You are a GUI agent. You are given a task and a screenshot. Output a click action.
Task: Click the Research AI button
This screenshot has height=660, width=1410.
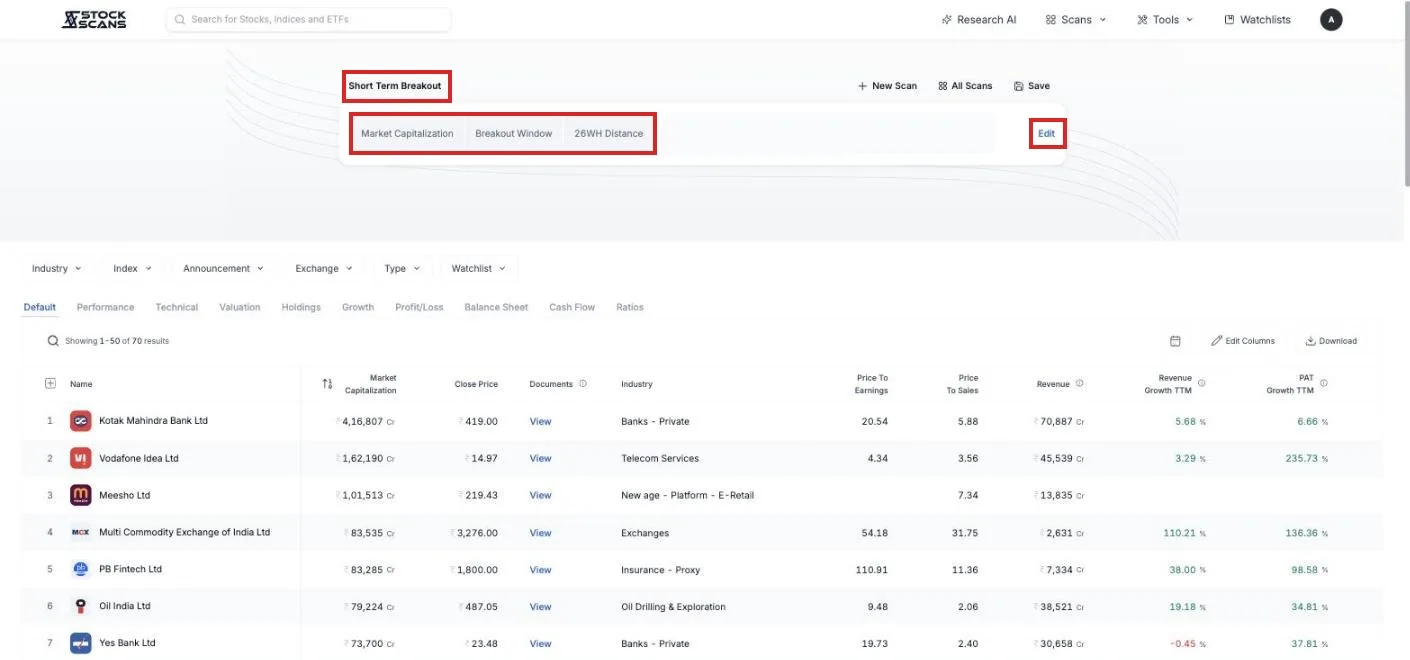point(979,19)
